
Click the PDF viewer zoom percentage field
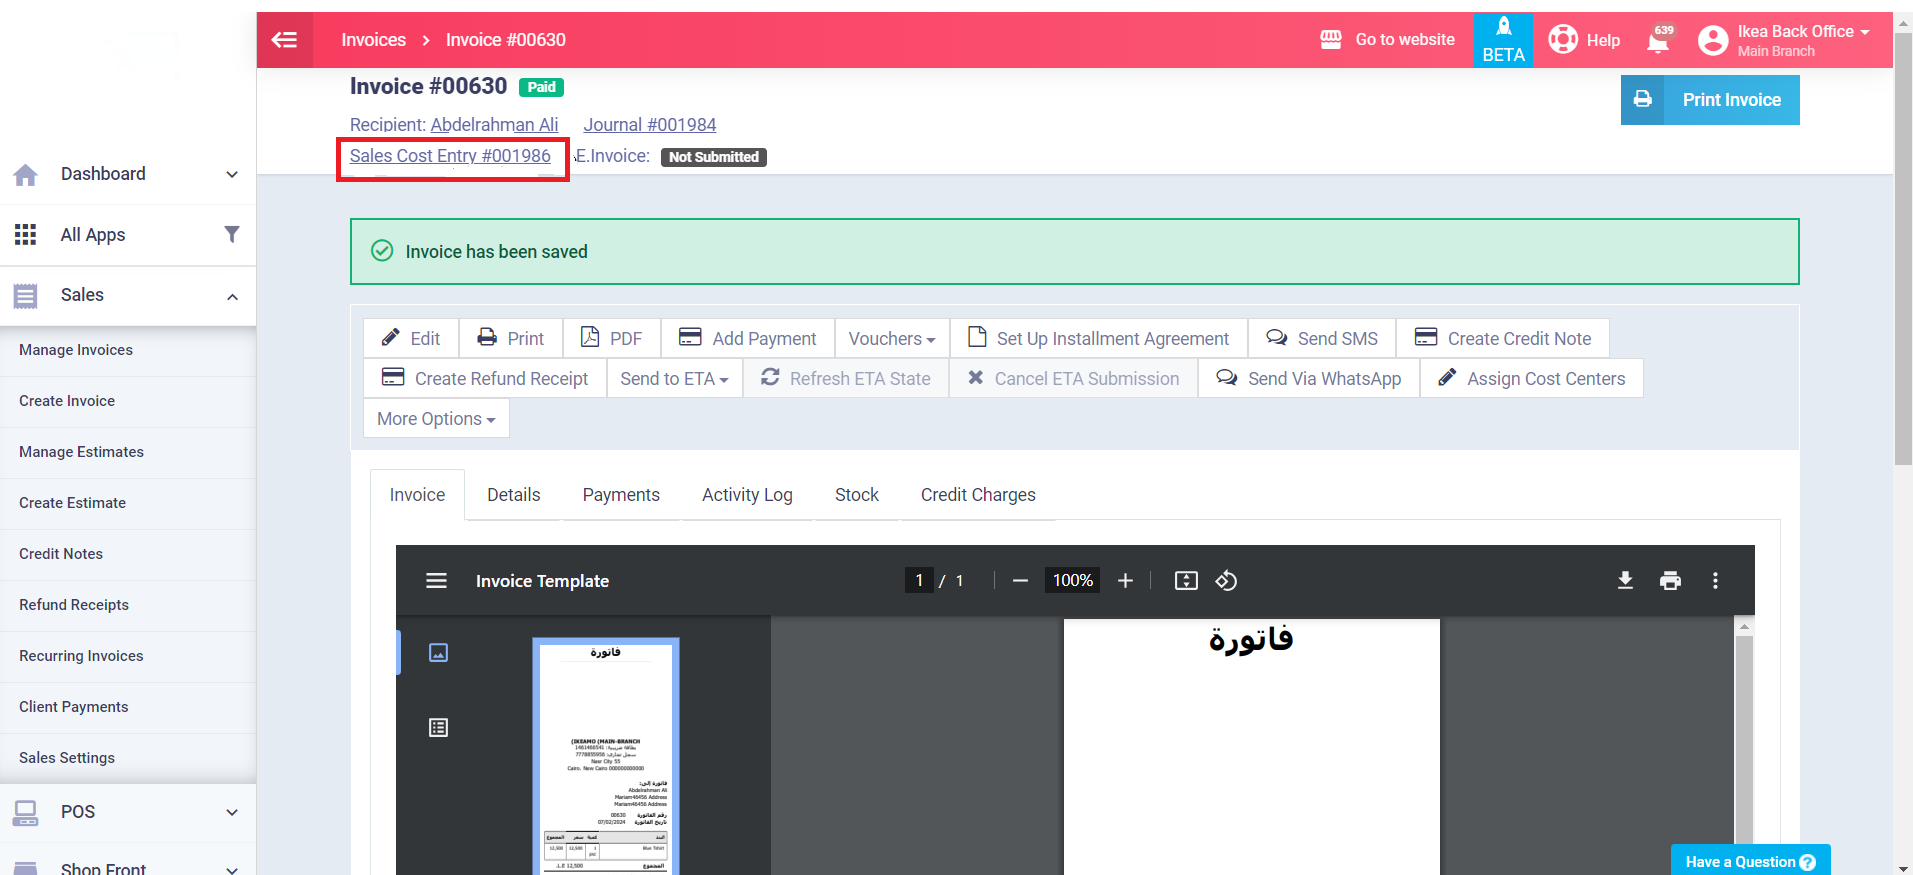click(1072, 581)
